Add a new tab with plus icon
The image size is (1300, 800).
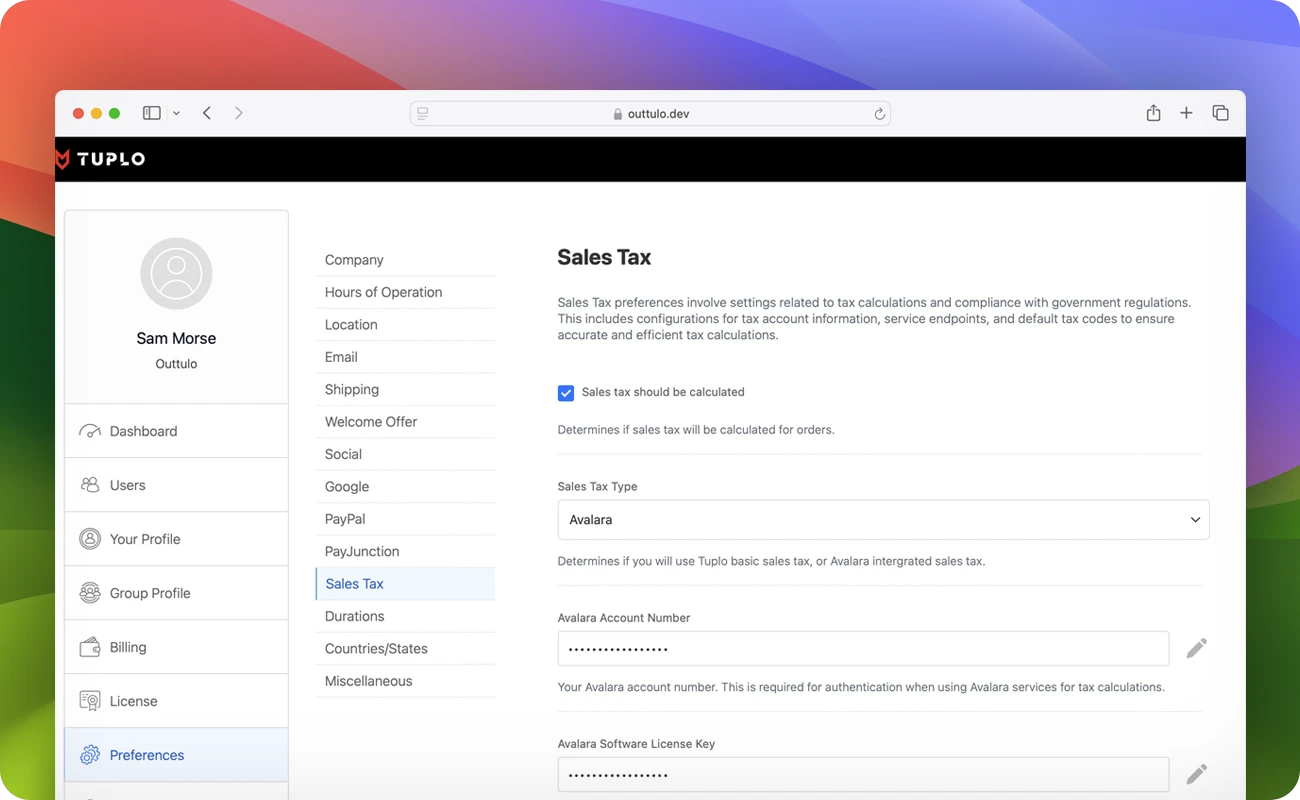[1186, 113]
